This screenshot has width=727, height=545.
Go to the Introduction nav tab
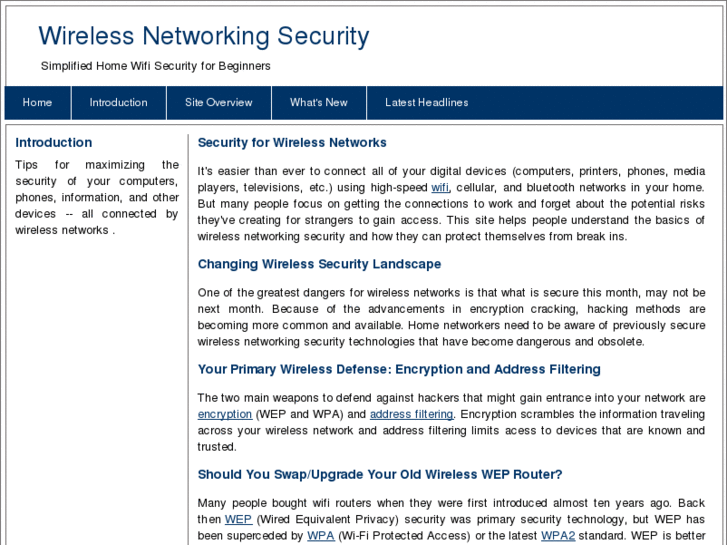click(x=118, y=103)
